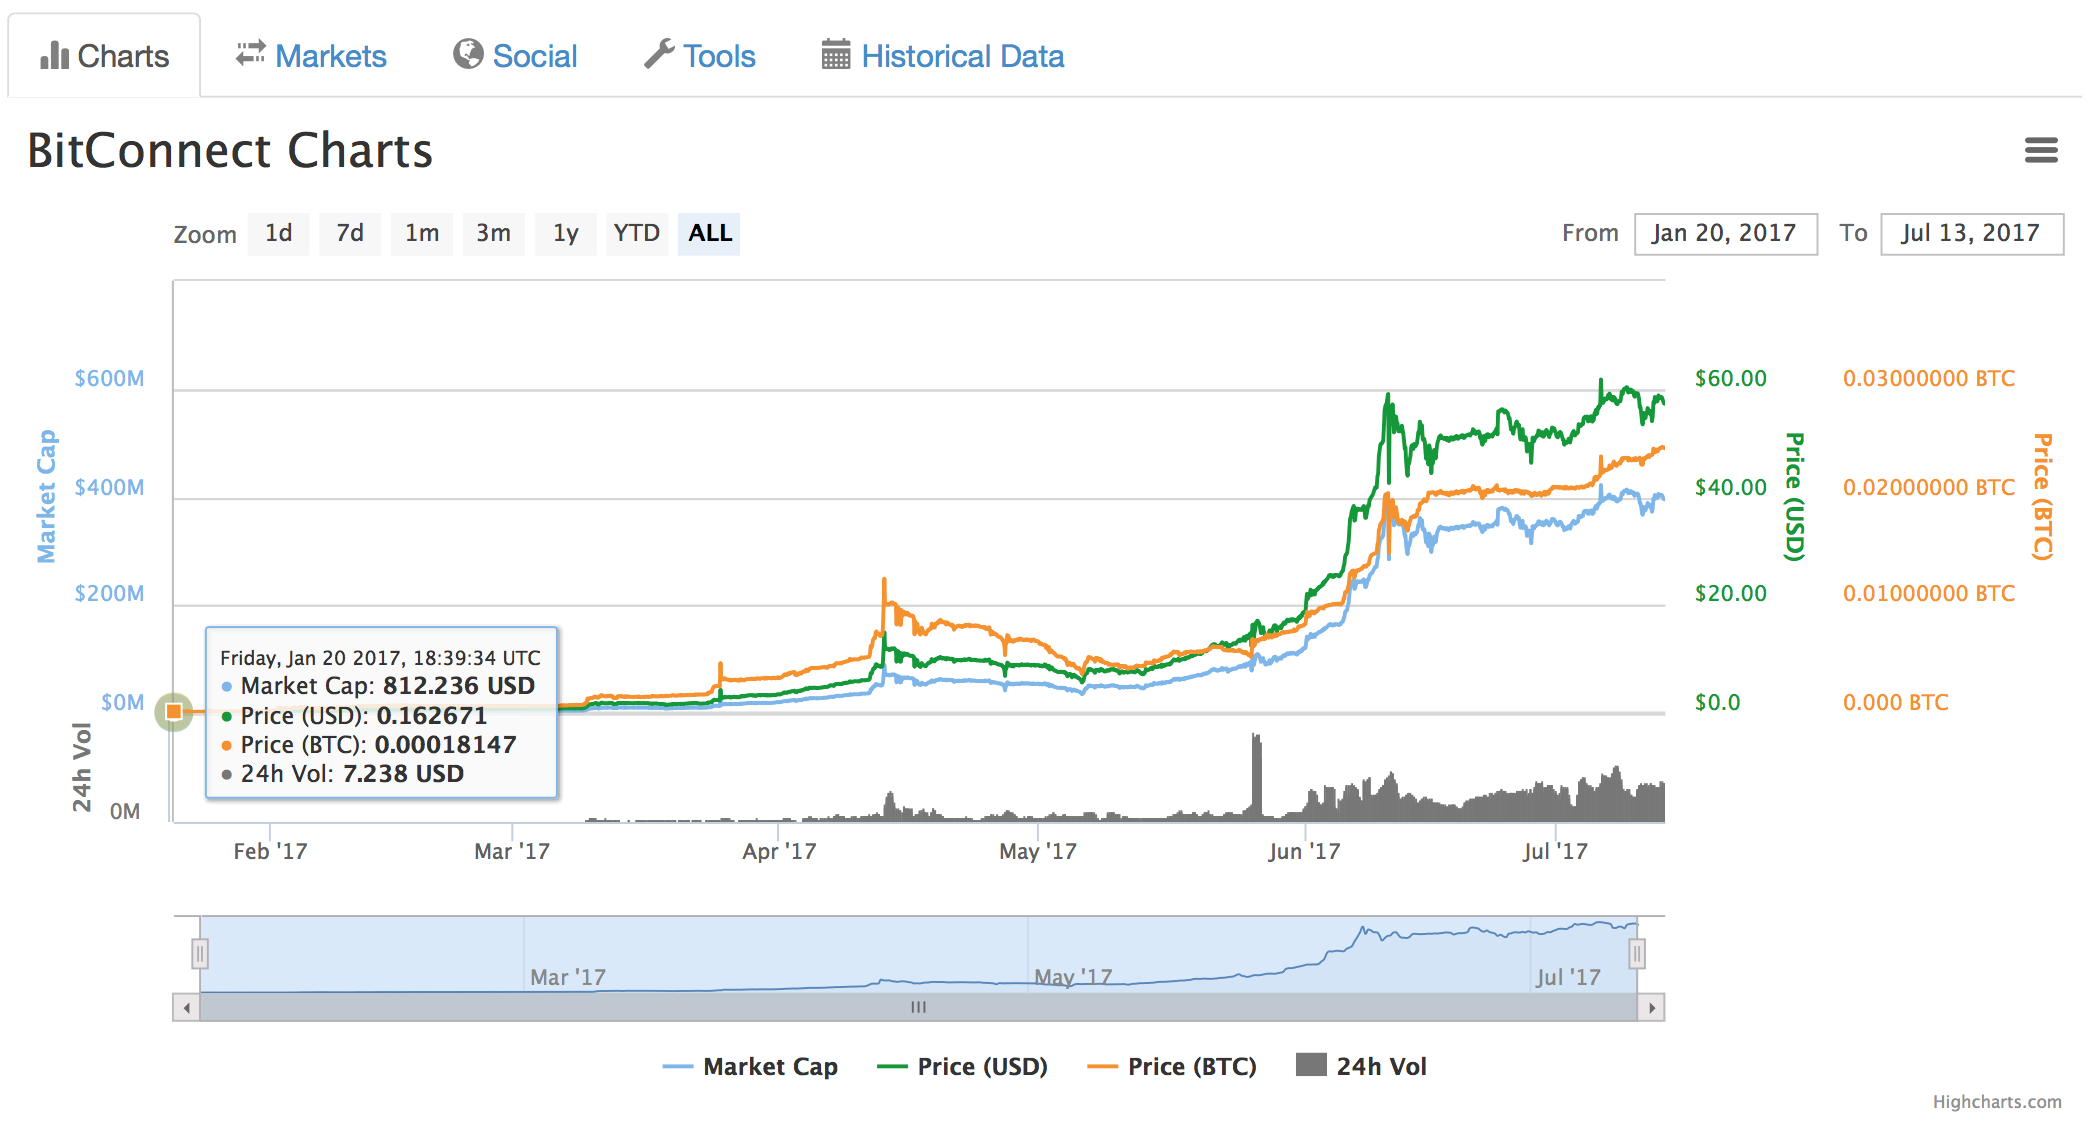
Task: Set zoom to 3m
Action: pos(493,234)
